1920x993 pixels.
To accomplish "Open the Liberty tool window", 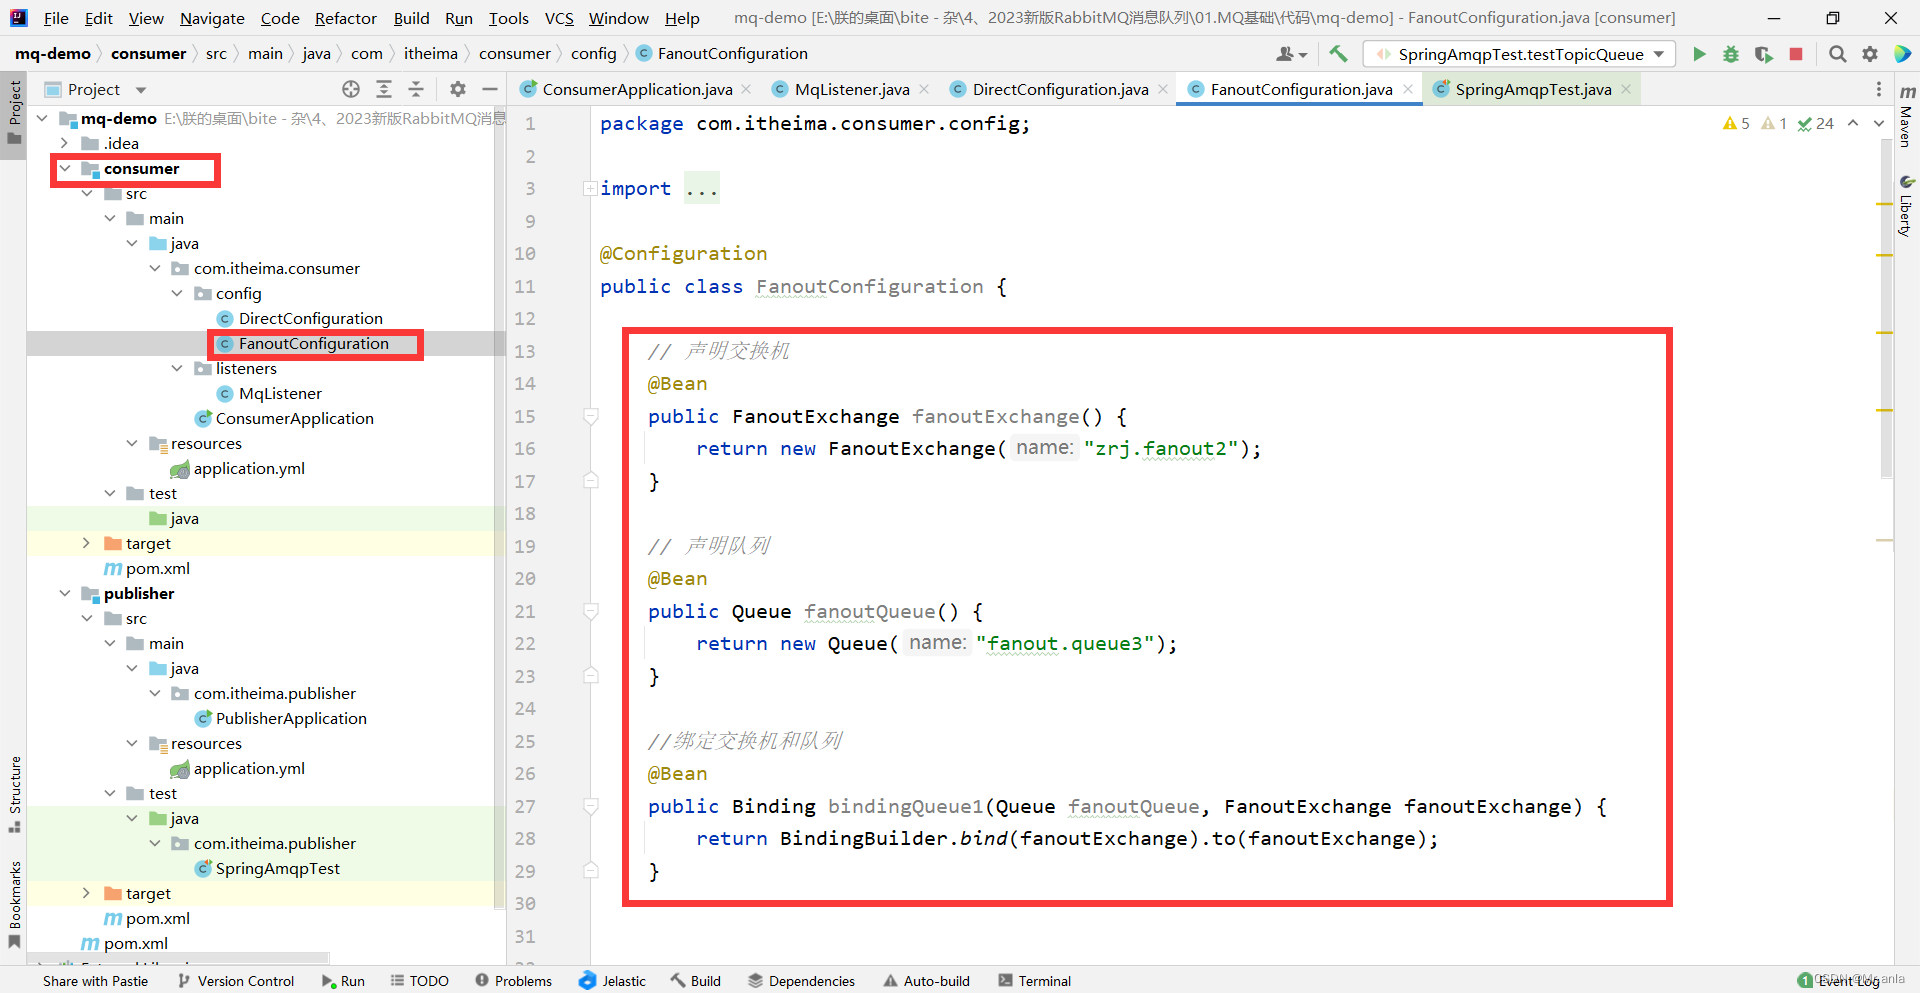I will tap(1907, 207).
